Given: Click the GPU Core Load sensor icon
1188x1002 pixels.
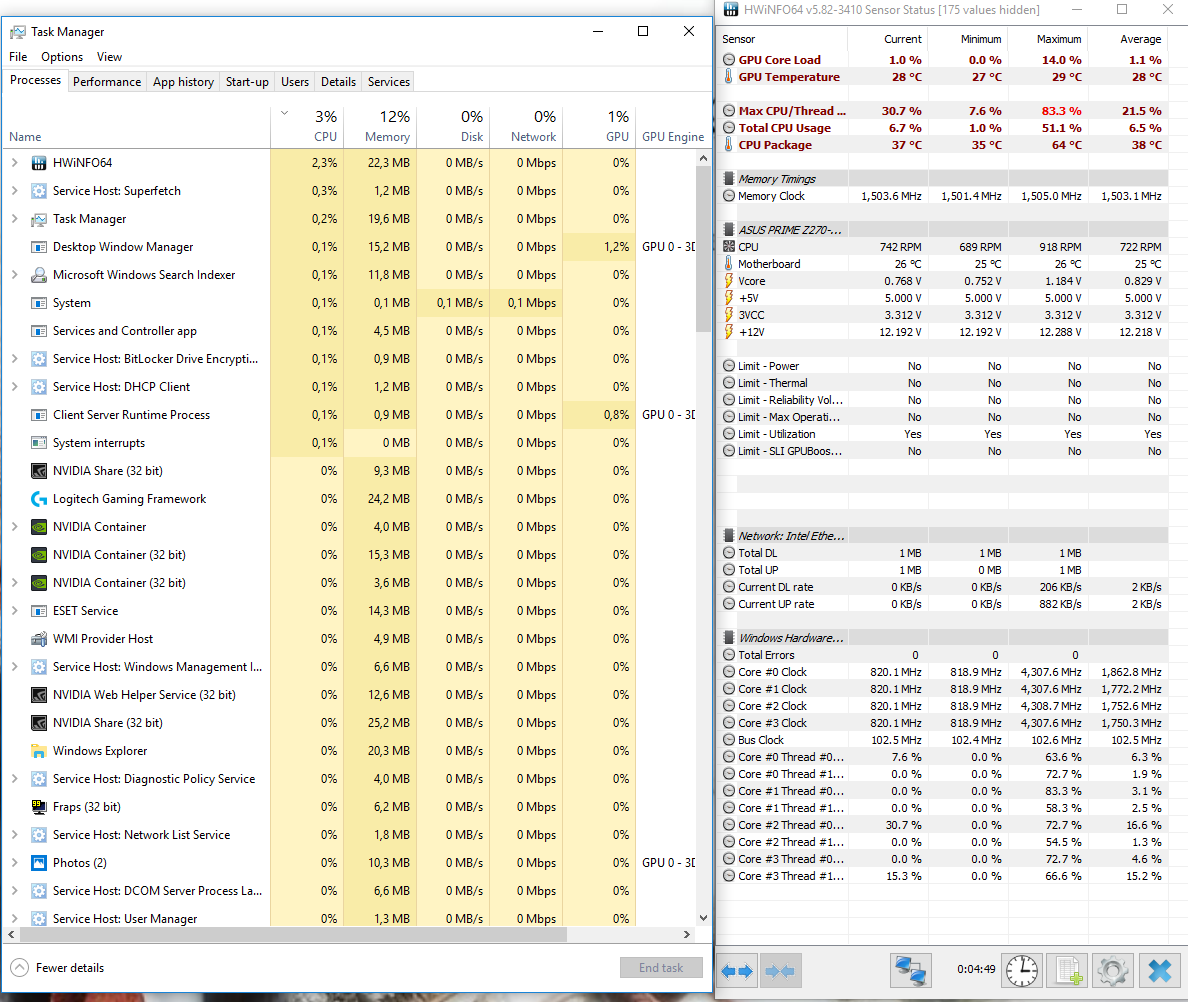Looking at the screenshot, I should (x=729, y=60).
